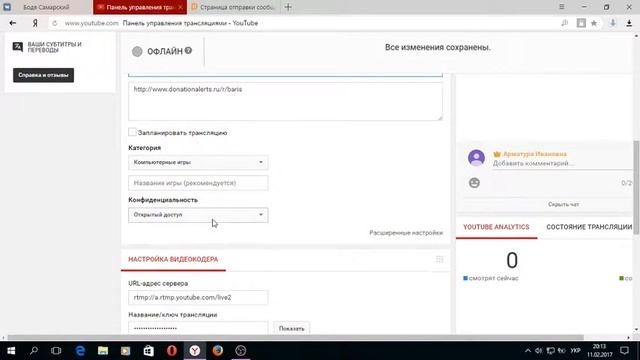640x360 pixels.
Task: Click the description text area with donationalerts link
Action: [285, 101]
